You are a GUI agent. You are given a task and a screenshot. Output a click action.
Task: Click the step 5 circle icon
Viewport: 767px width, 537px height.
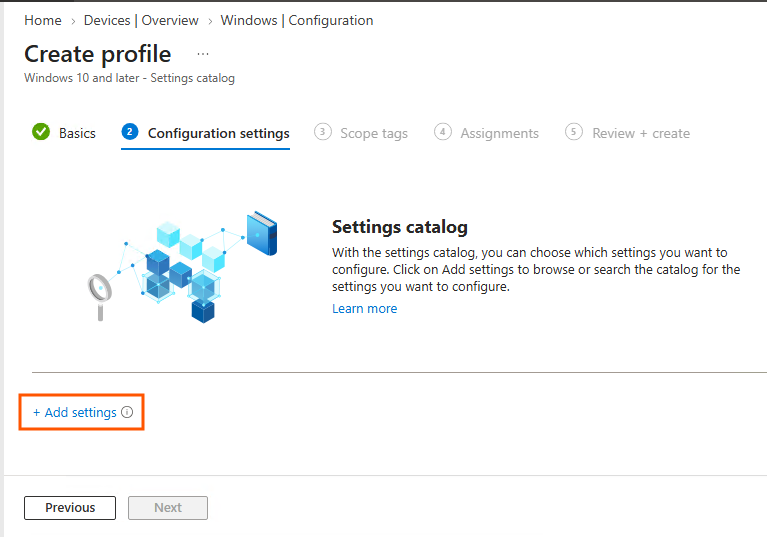point(574,132)
